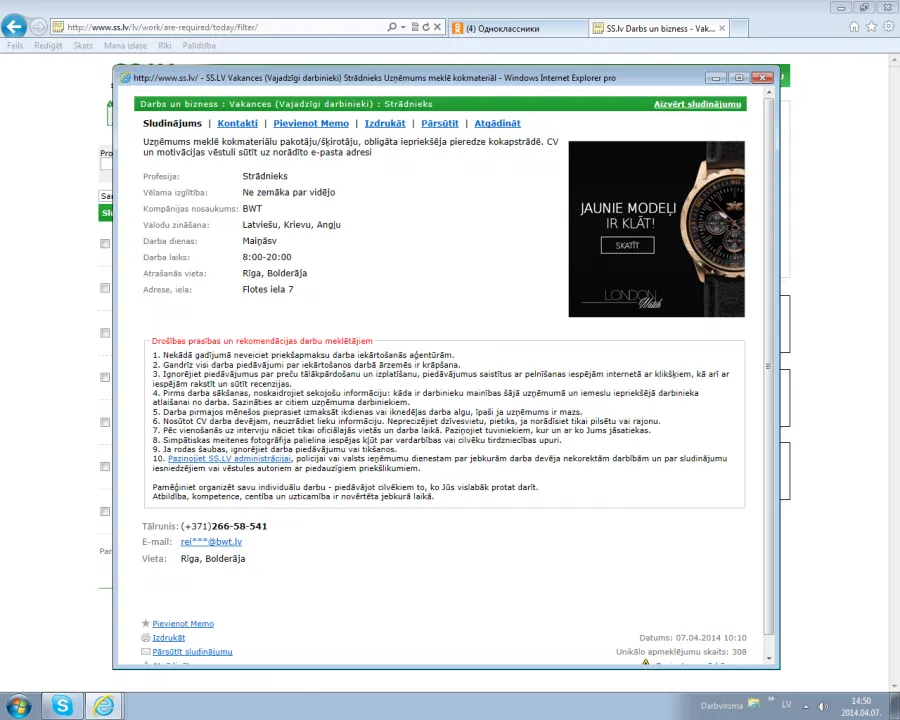Click the page favicon in the address bar
The height and width of the screenshot is (720, 900).
tap(58, 27)
